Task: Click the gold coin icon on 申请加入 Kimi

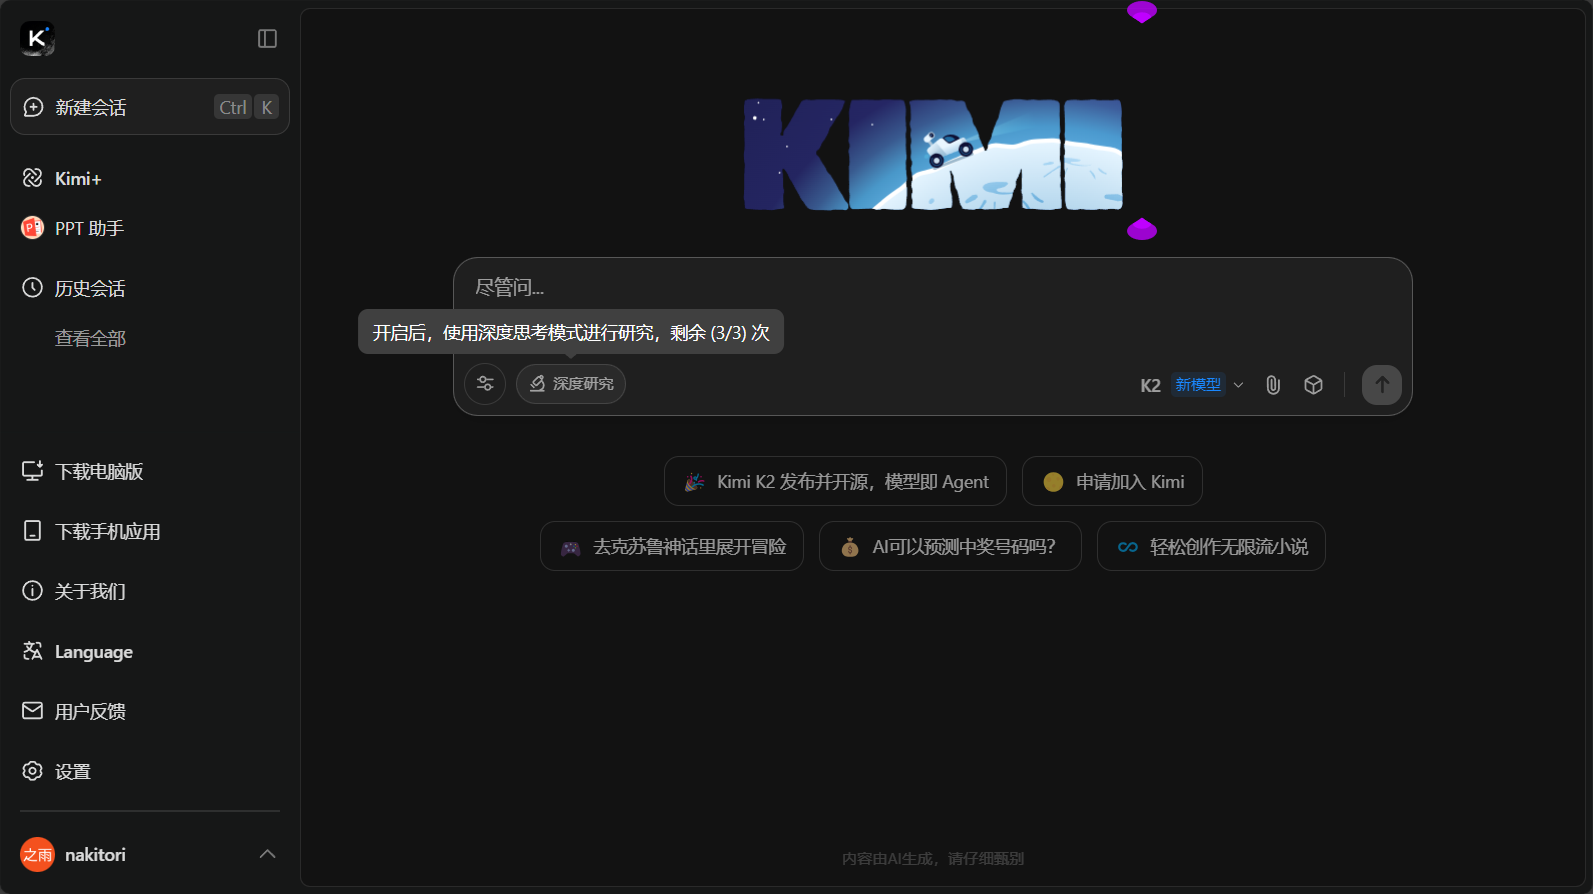Action: tap(1053, 482)
